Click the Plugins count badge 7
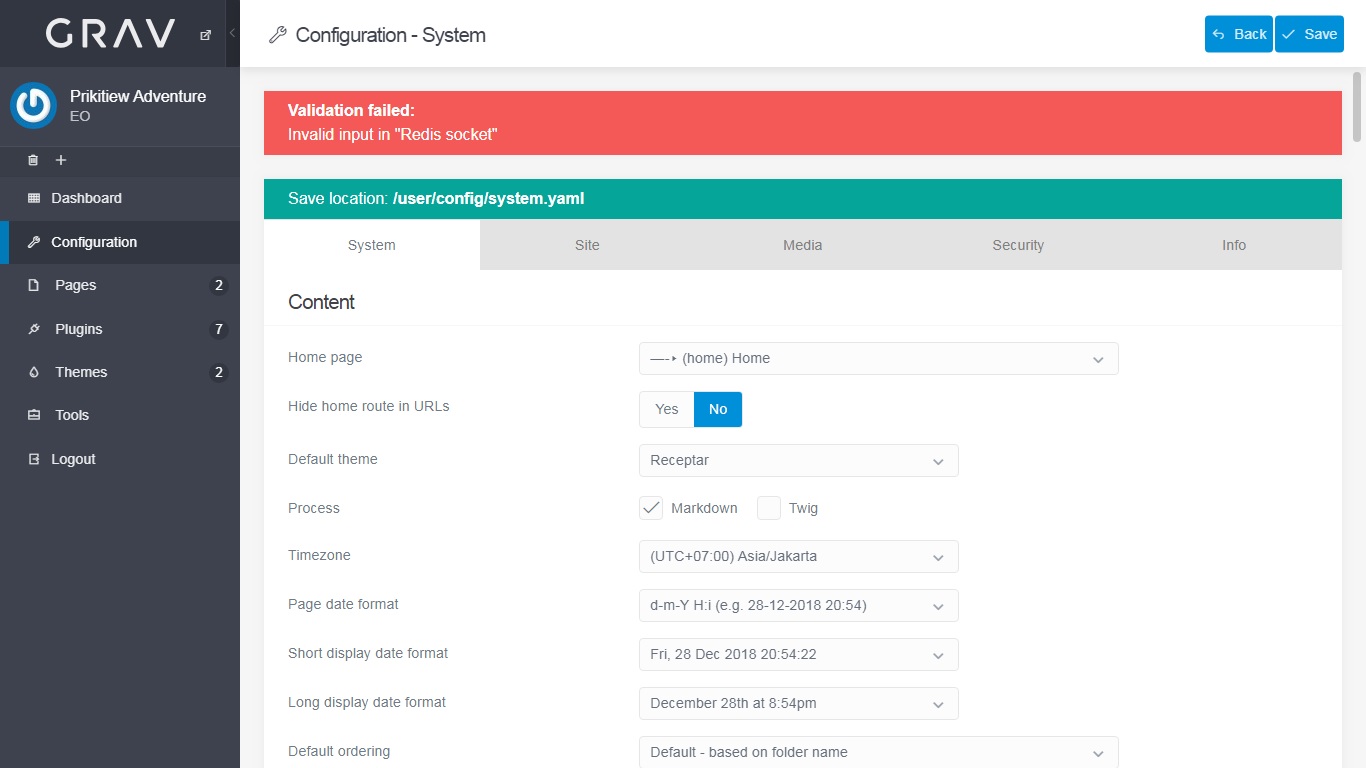1366x768 pixels. click(219, 329)
